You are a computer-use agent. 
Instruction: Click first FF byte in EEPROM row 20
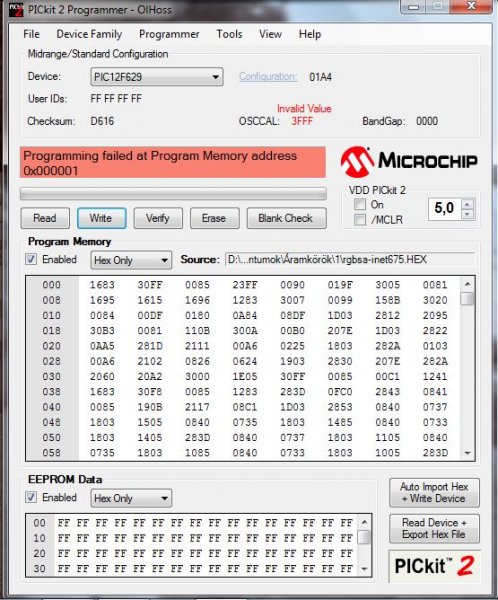[64, 553]
